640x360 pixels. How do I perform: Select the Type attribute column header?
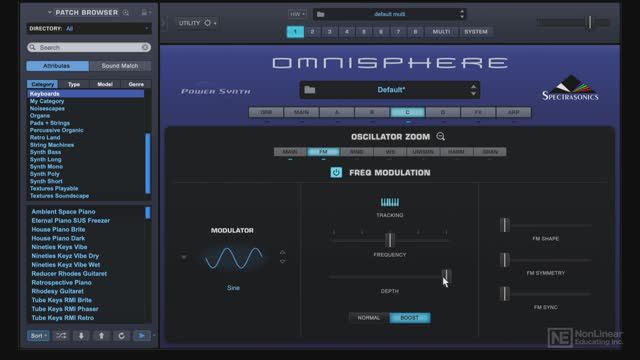(x=74, y=84)
